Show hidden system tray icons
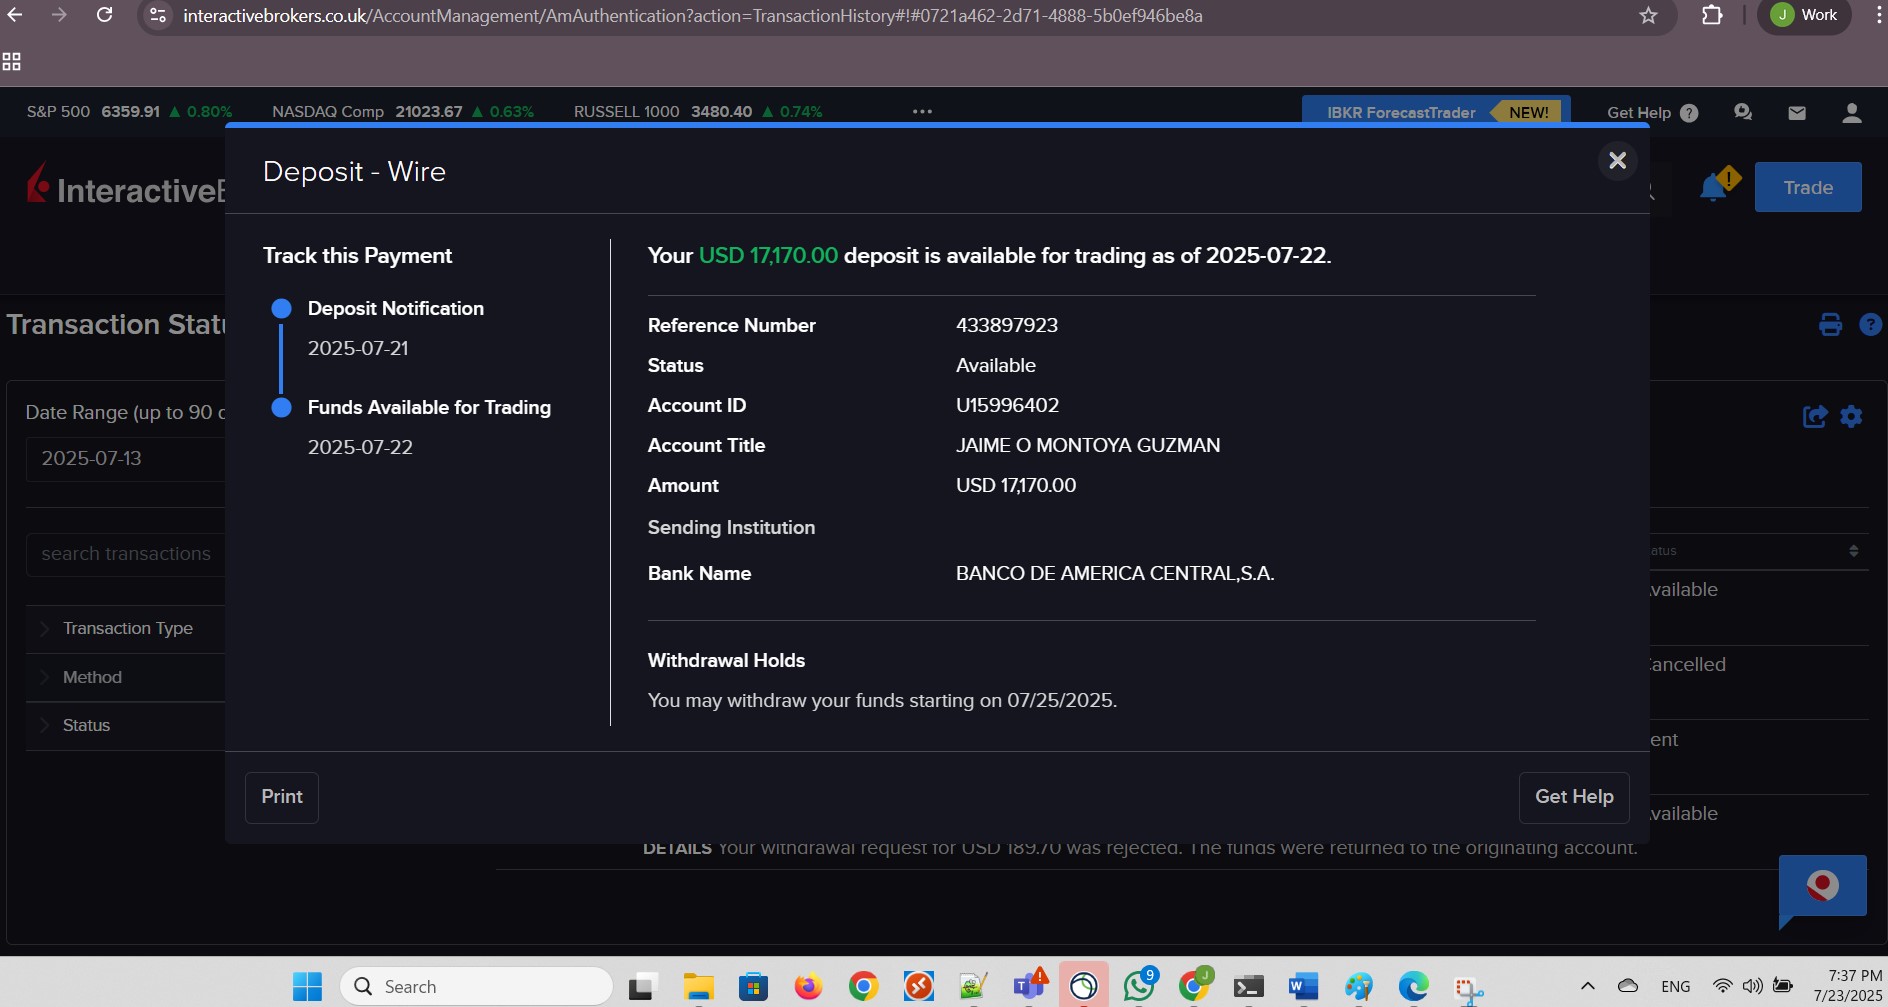Screen dimensions: 1888x1007 pos(1587,986)
